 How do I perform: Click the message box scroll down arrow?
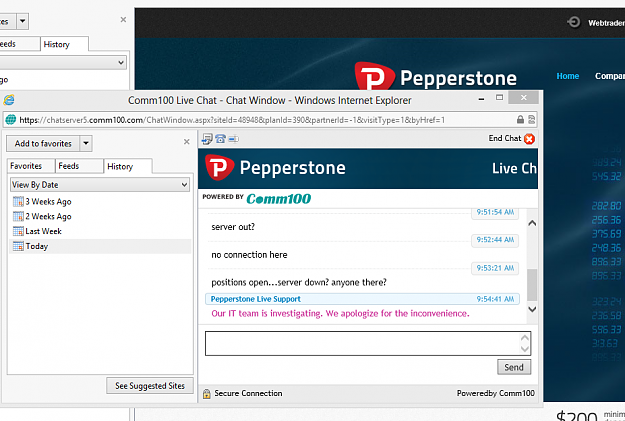coord(525,349)
